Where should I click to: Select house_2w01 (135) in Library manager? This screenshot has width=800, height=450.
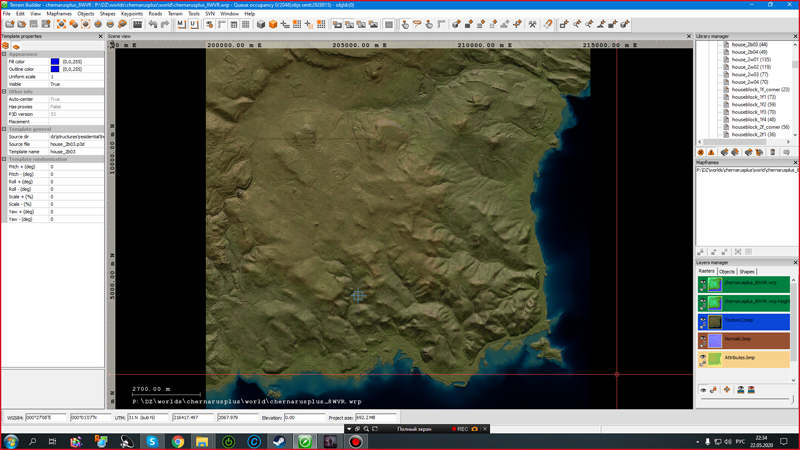click(751, 60)
